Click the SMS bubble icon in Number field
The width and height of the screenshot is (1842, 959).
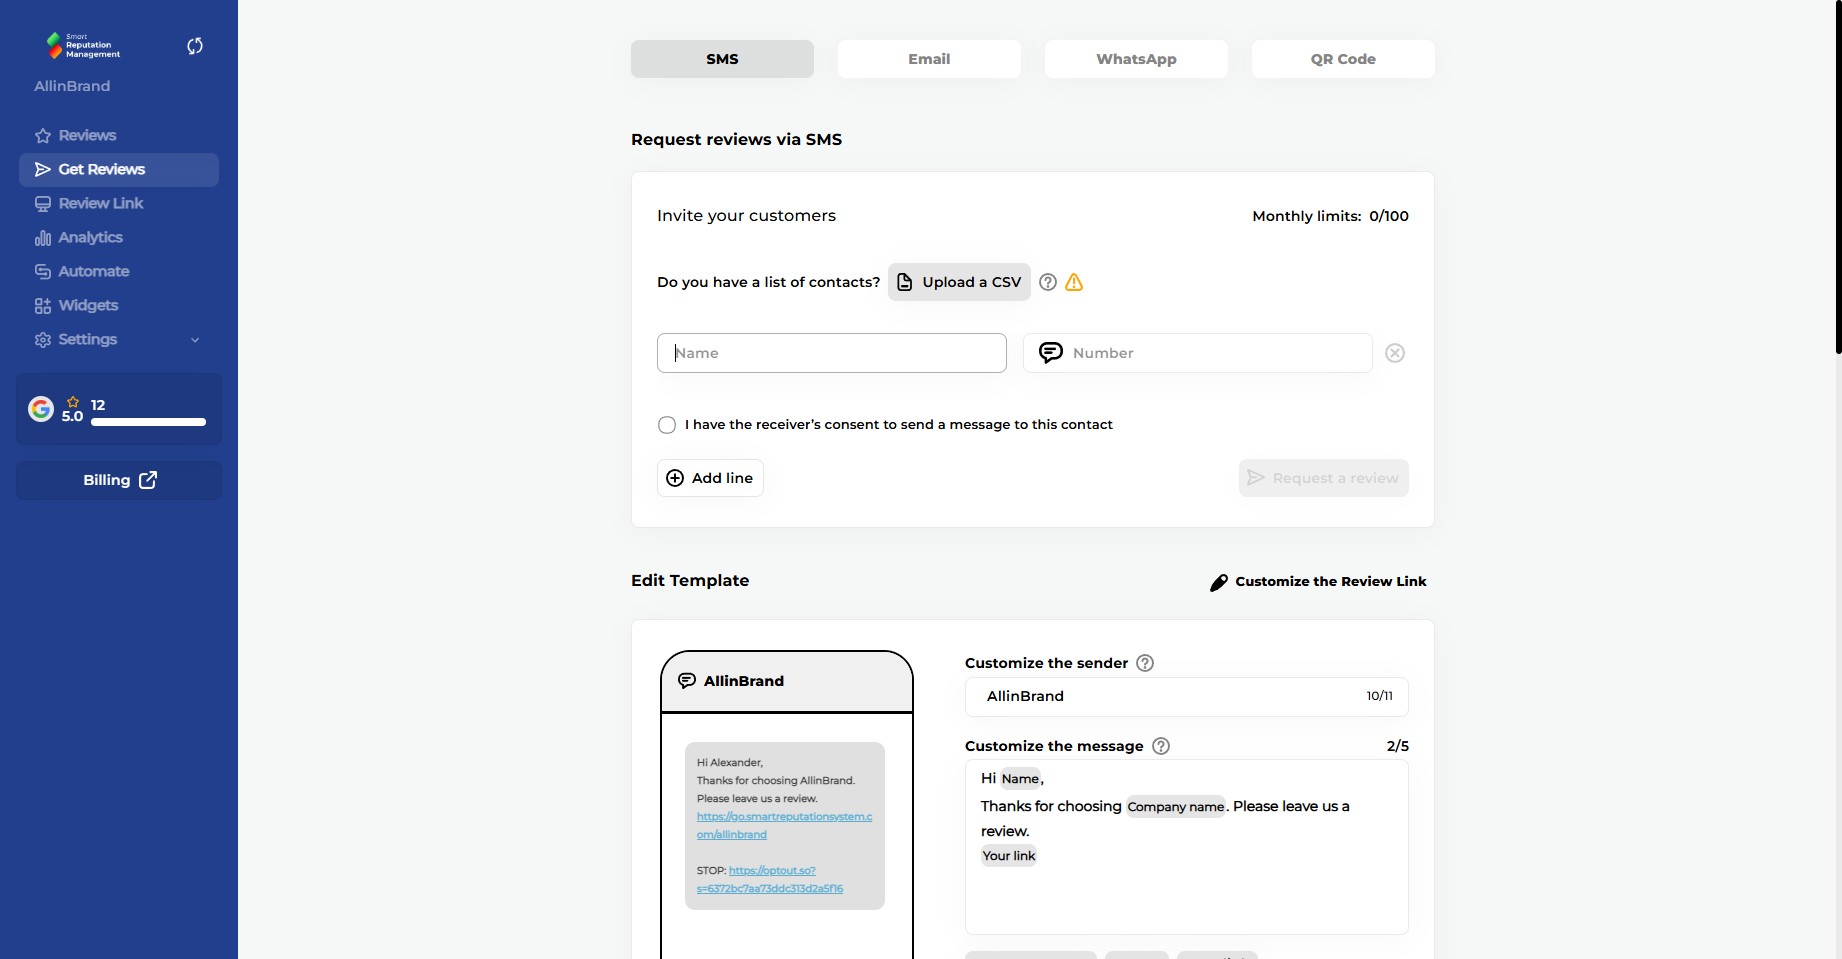(1051, 353)
